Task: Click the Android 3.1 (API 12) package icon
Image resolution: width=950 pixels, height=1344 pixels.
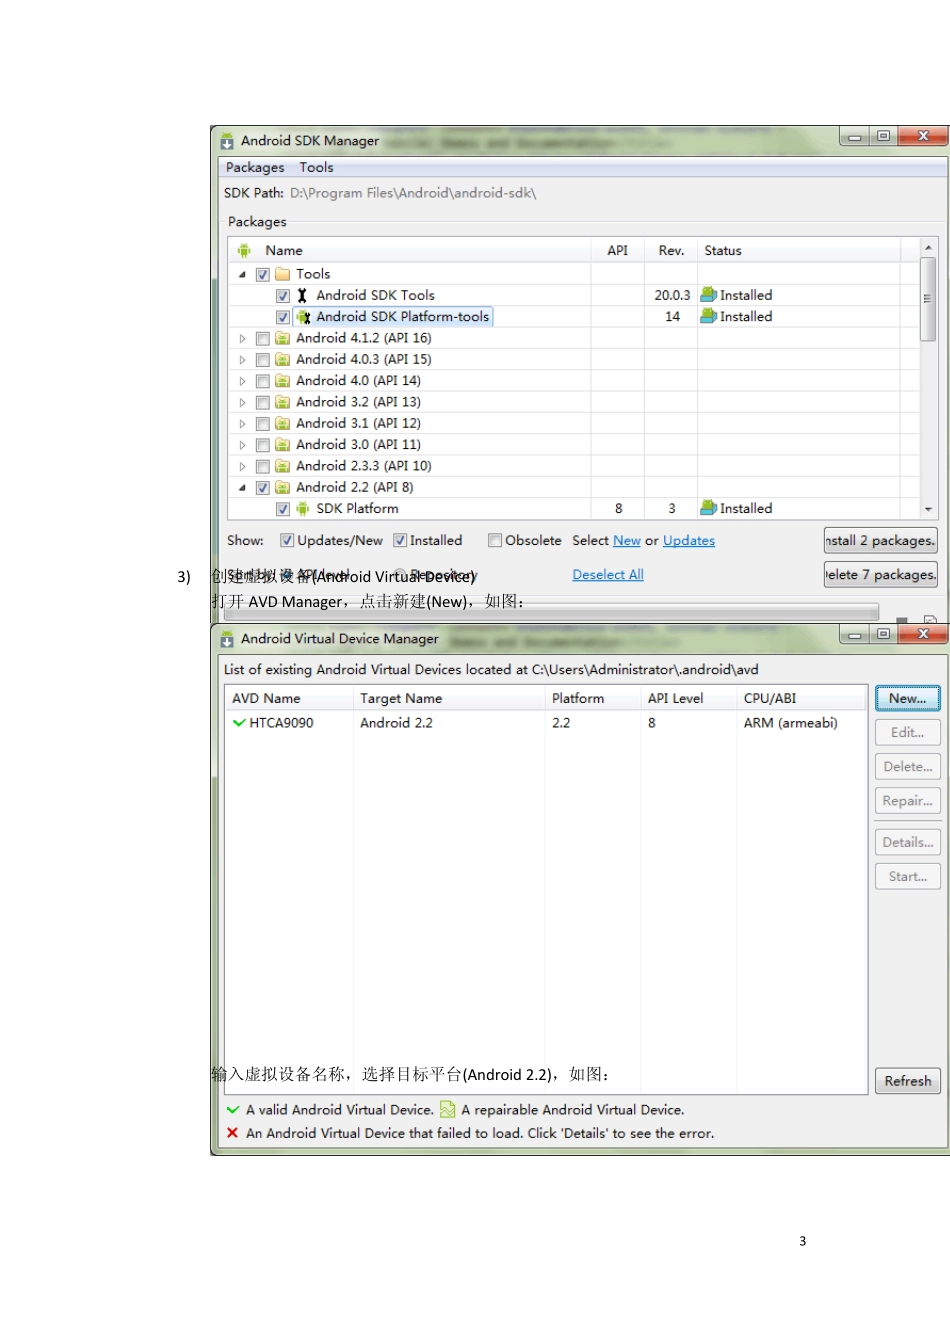Action: (x=283, y=424)
